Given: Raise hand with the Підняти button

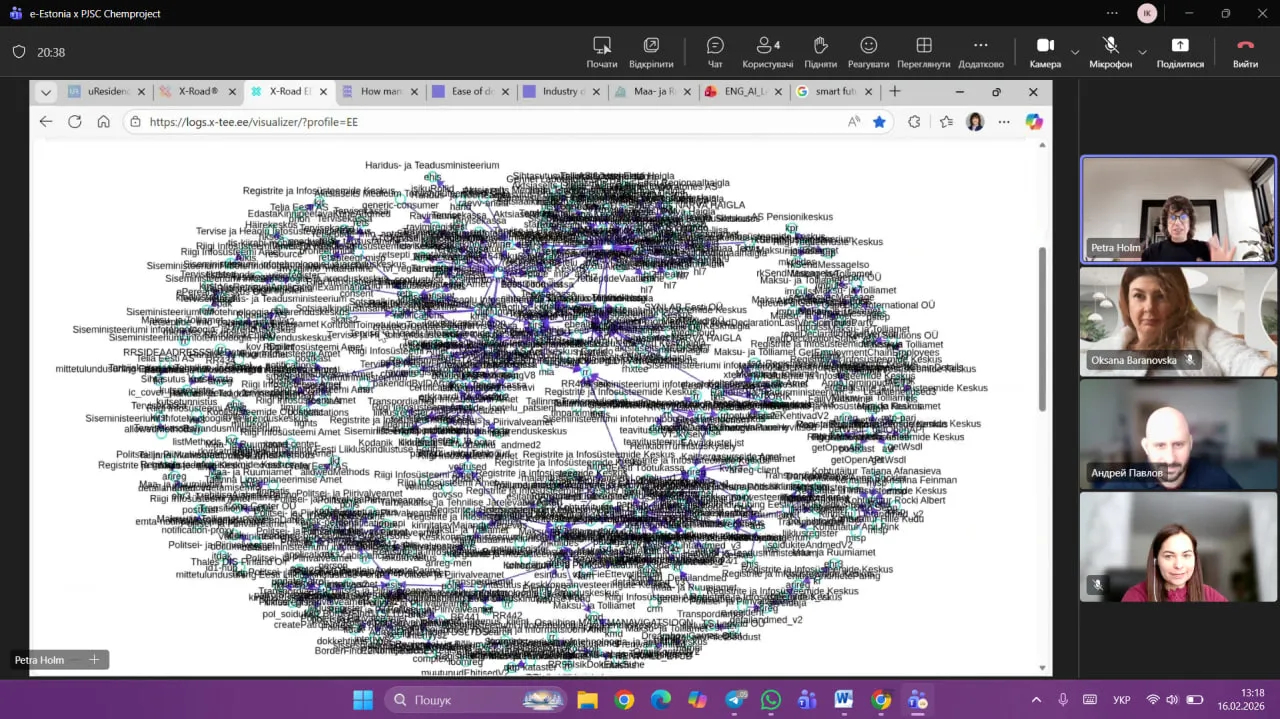Looking at the screenshot, I should tap(820, 52).
